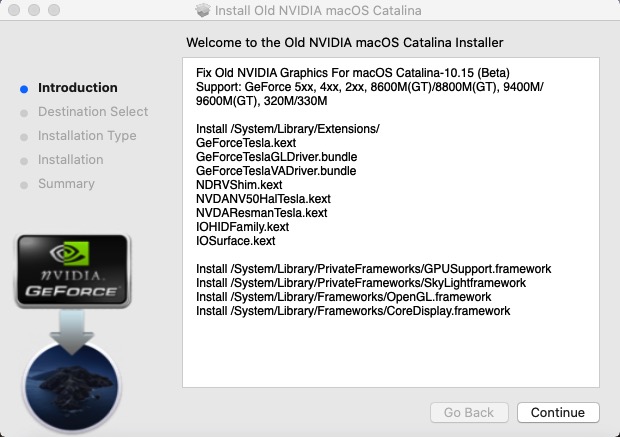The height and width of the screenshot is (438, 620).
Task: Click the text 'Install /System/Library/Extensions/'
Action: click(287, 129)
